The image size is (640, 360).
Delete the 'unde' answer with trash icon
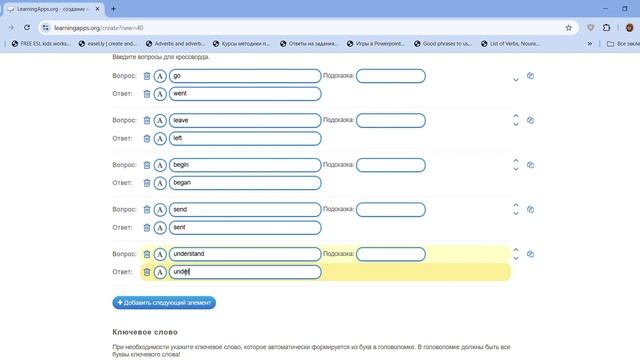click(x=147, y=272)
